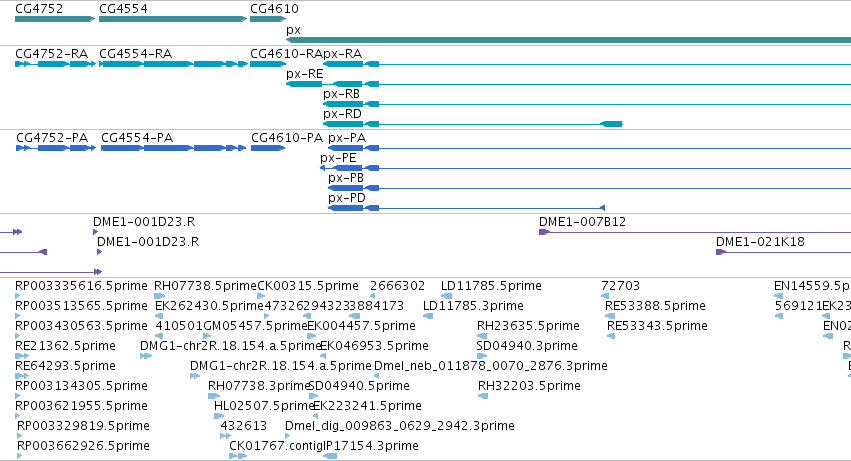Select the RP003430563.5prime EST label

(81, 326)
